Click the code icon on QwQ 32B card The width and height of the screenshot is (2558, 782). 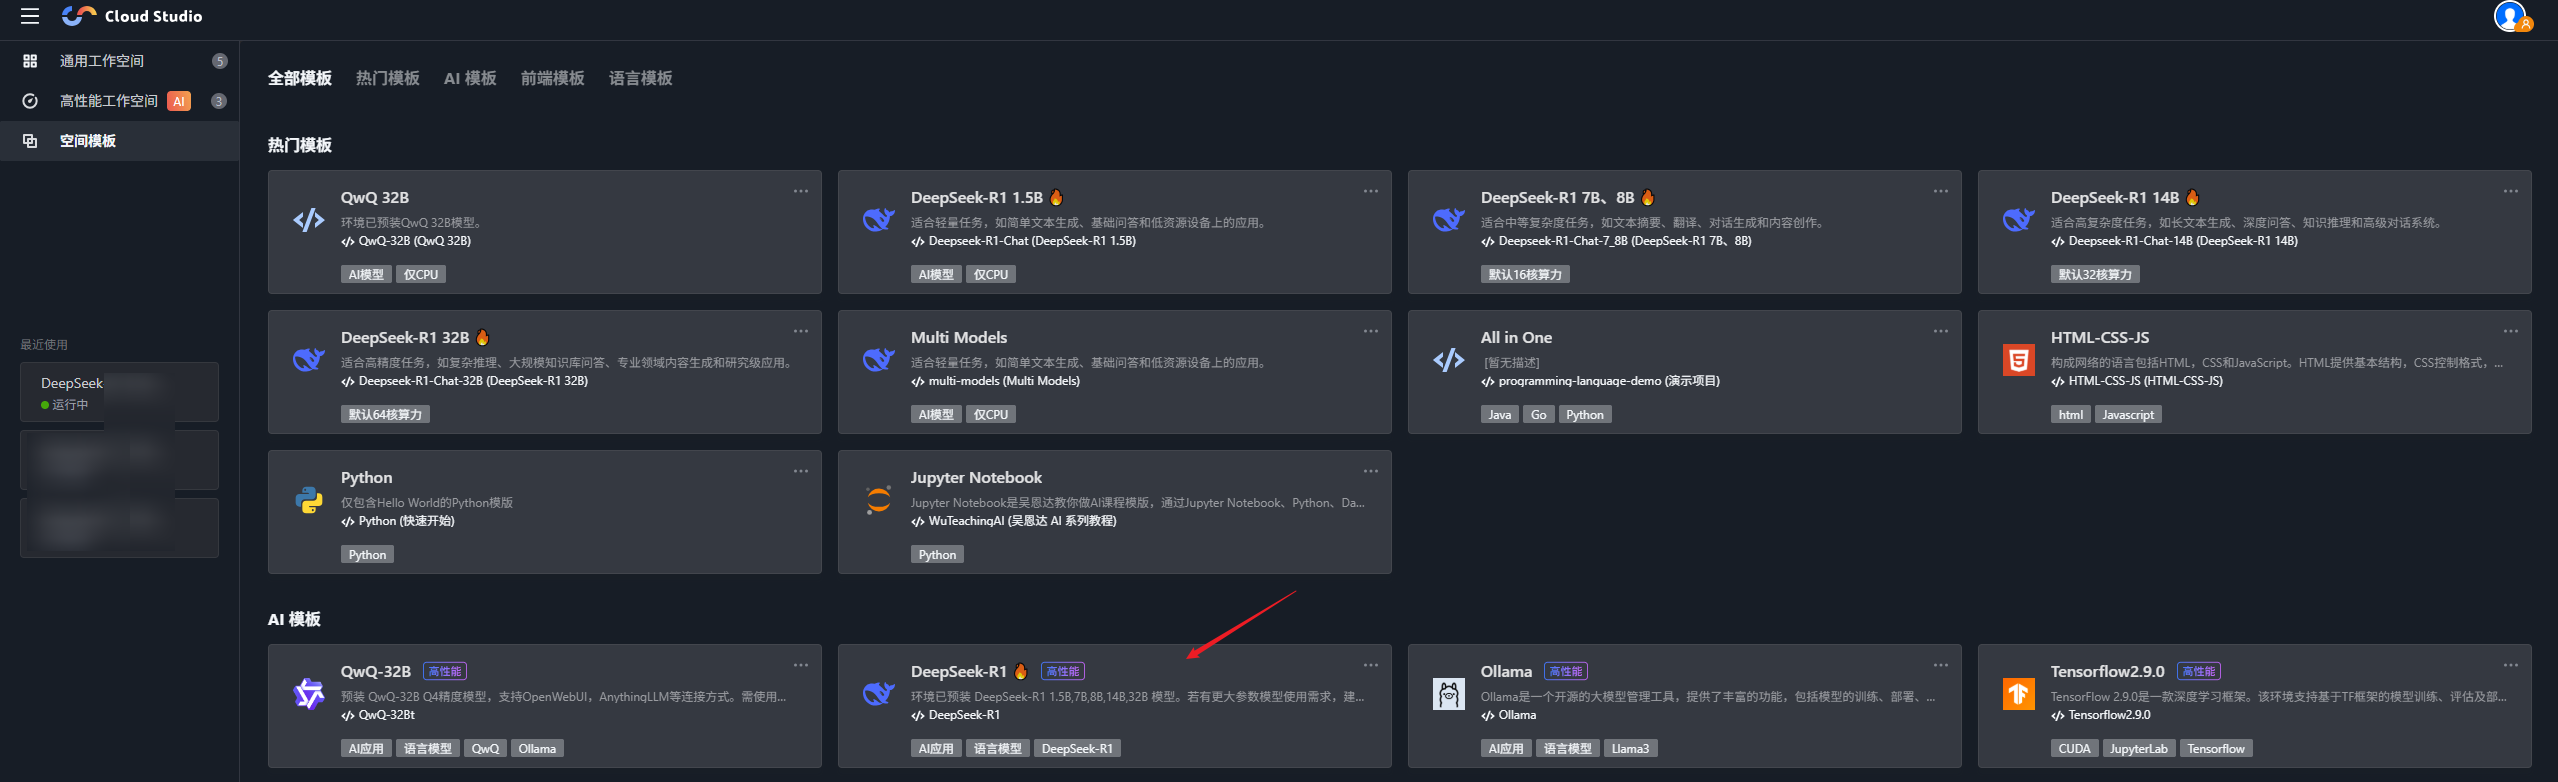308,220
